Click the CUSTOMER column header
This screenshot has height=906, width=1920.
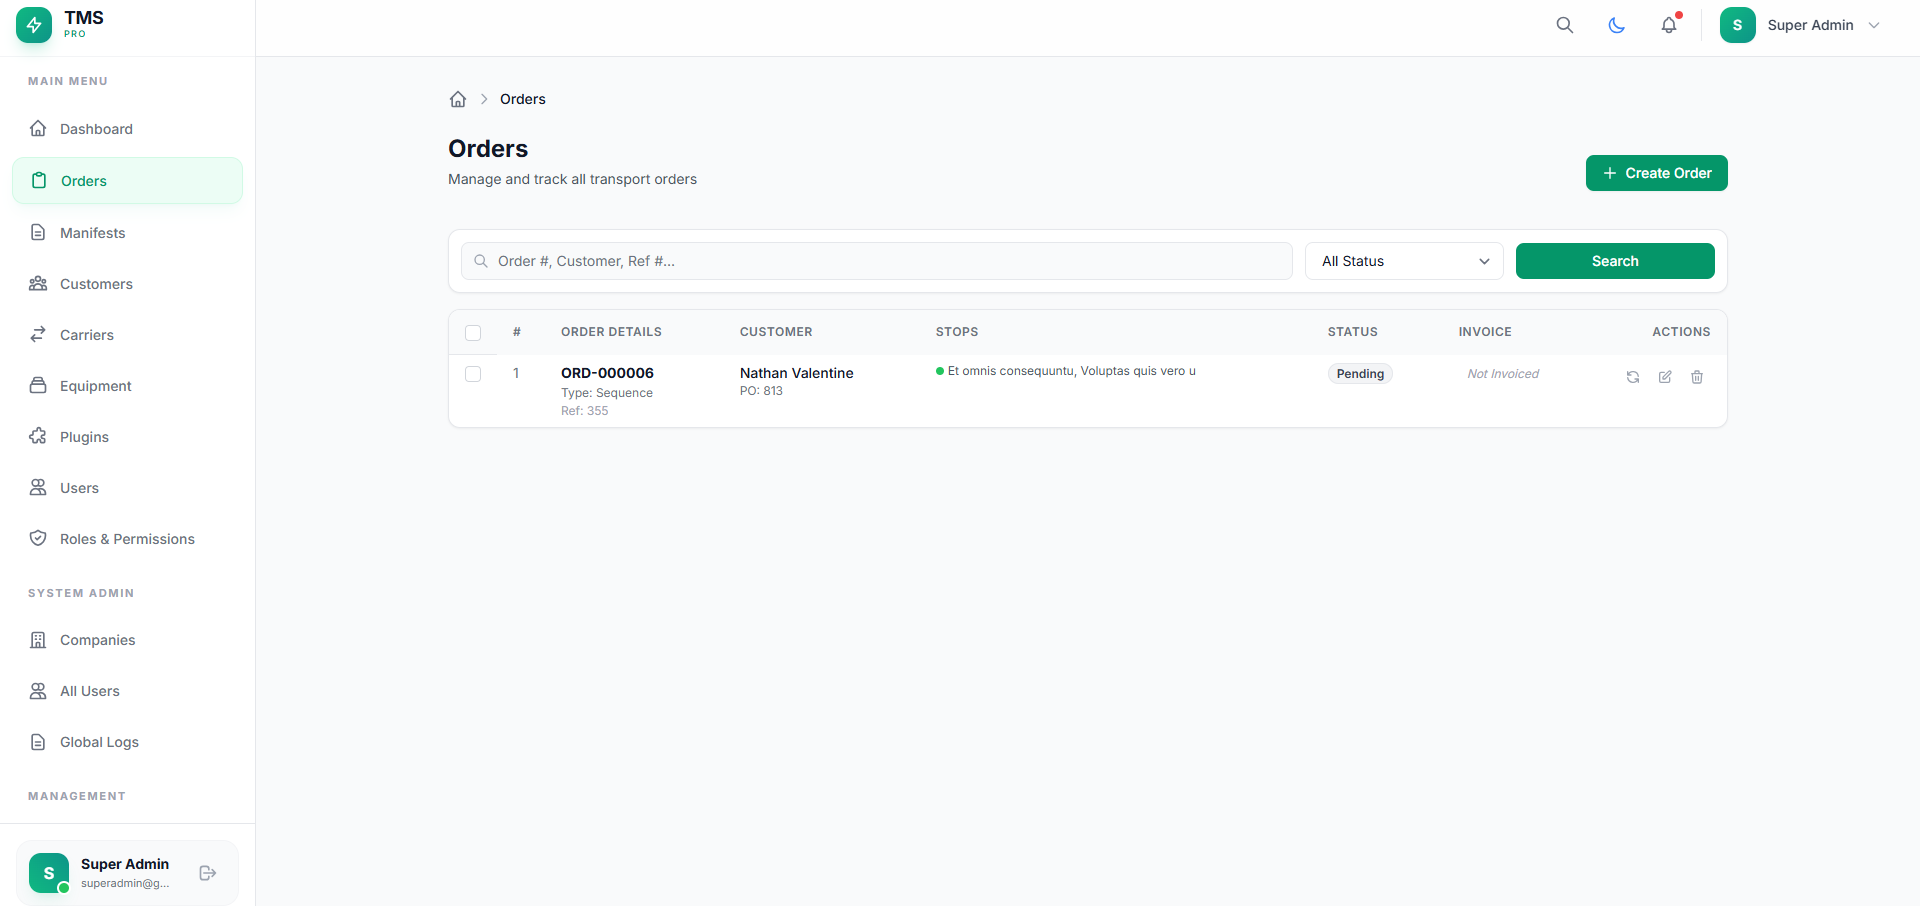click(x=776, y=332)
